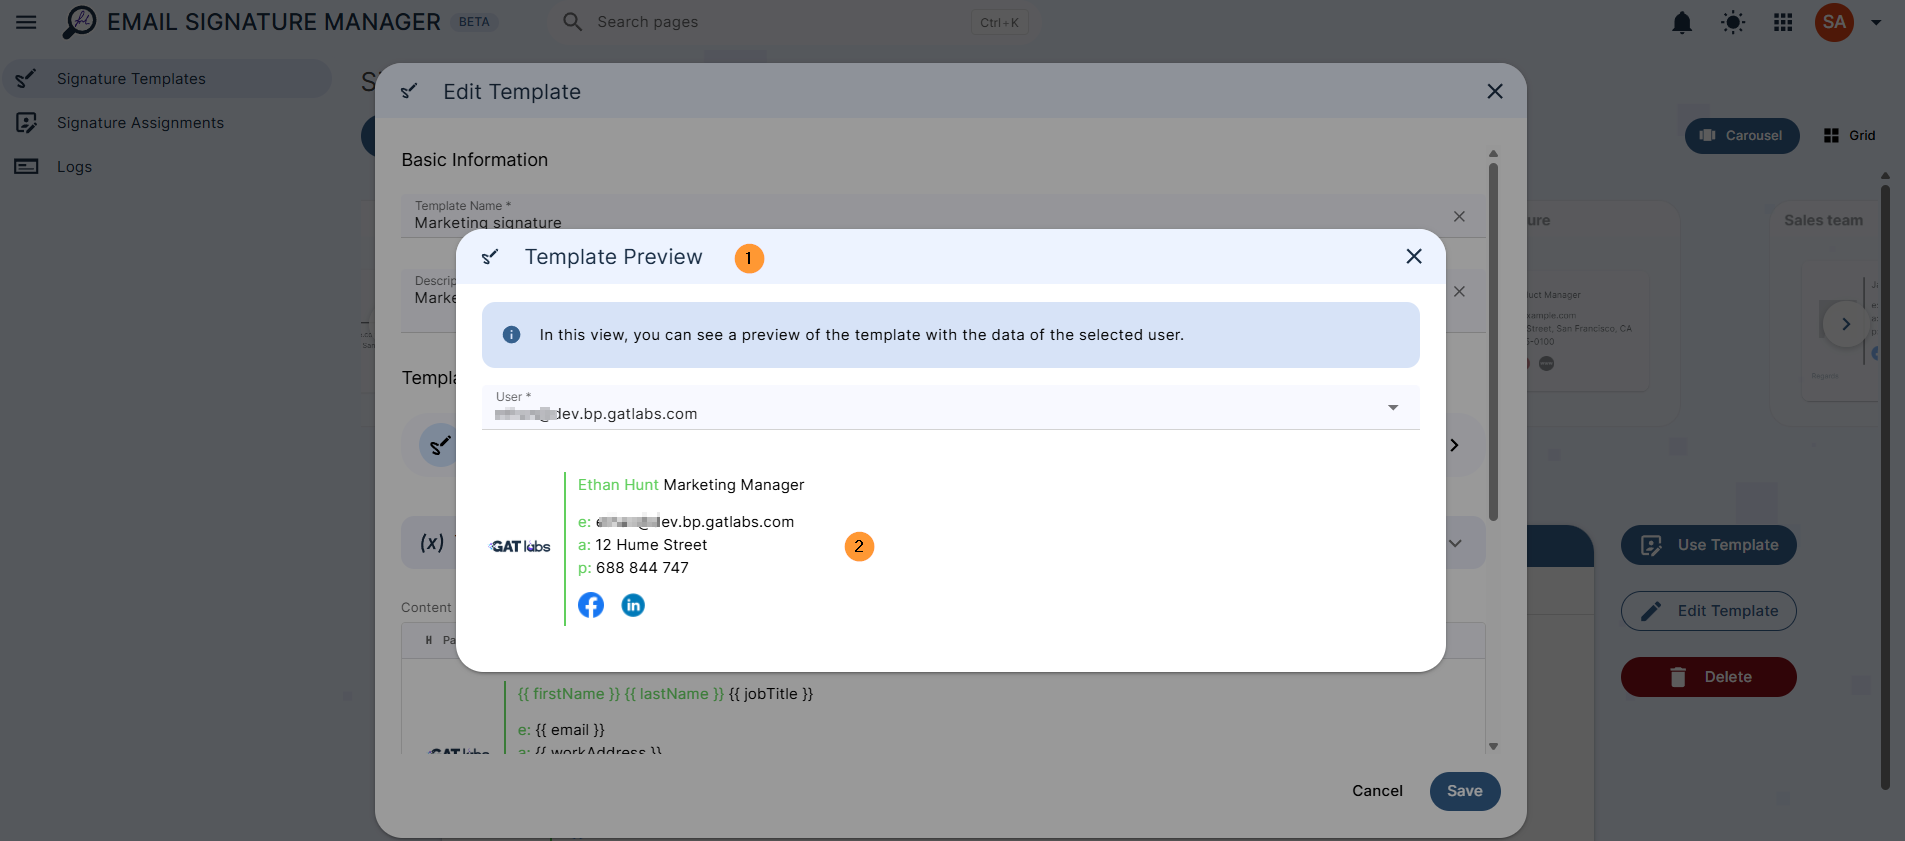Click the Edit Template pencil button
The height and width of the screenshot is (841, 1905).
1708,611
